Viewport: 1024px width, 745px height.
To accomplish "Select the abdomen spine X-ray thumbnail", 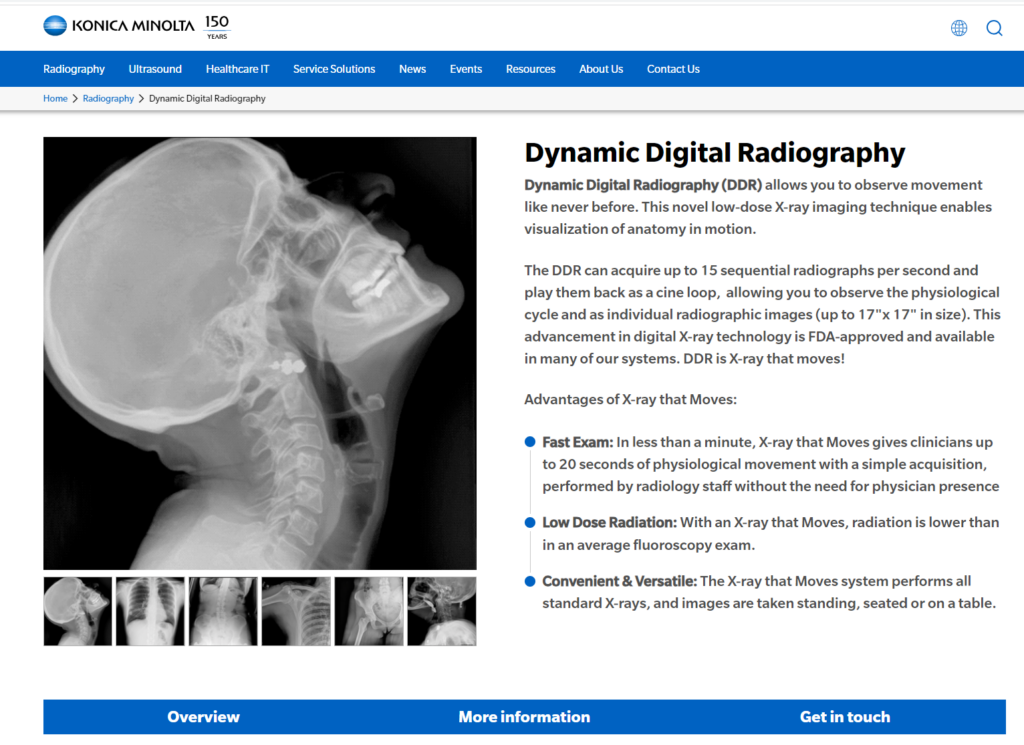I will click(x=223, y=611).
